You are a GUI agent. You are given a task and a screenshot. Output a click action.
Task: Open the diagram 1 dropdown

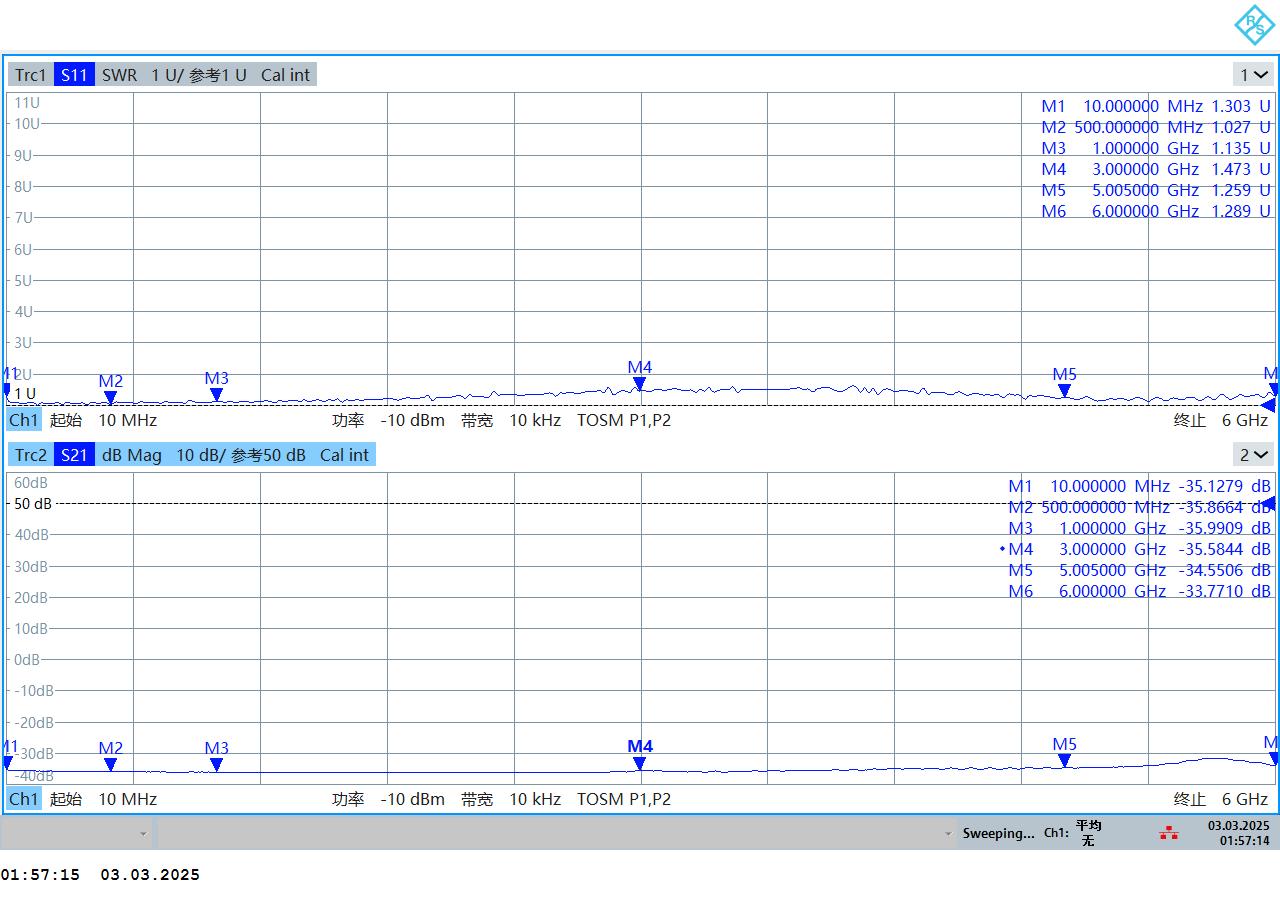1254,75
